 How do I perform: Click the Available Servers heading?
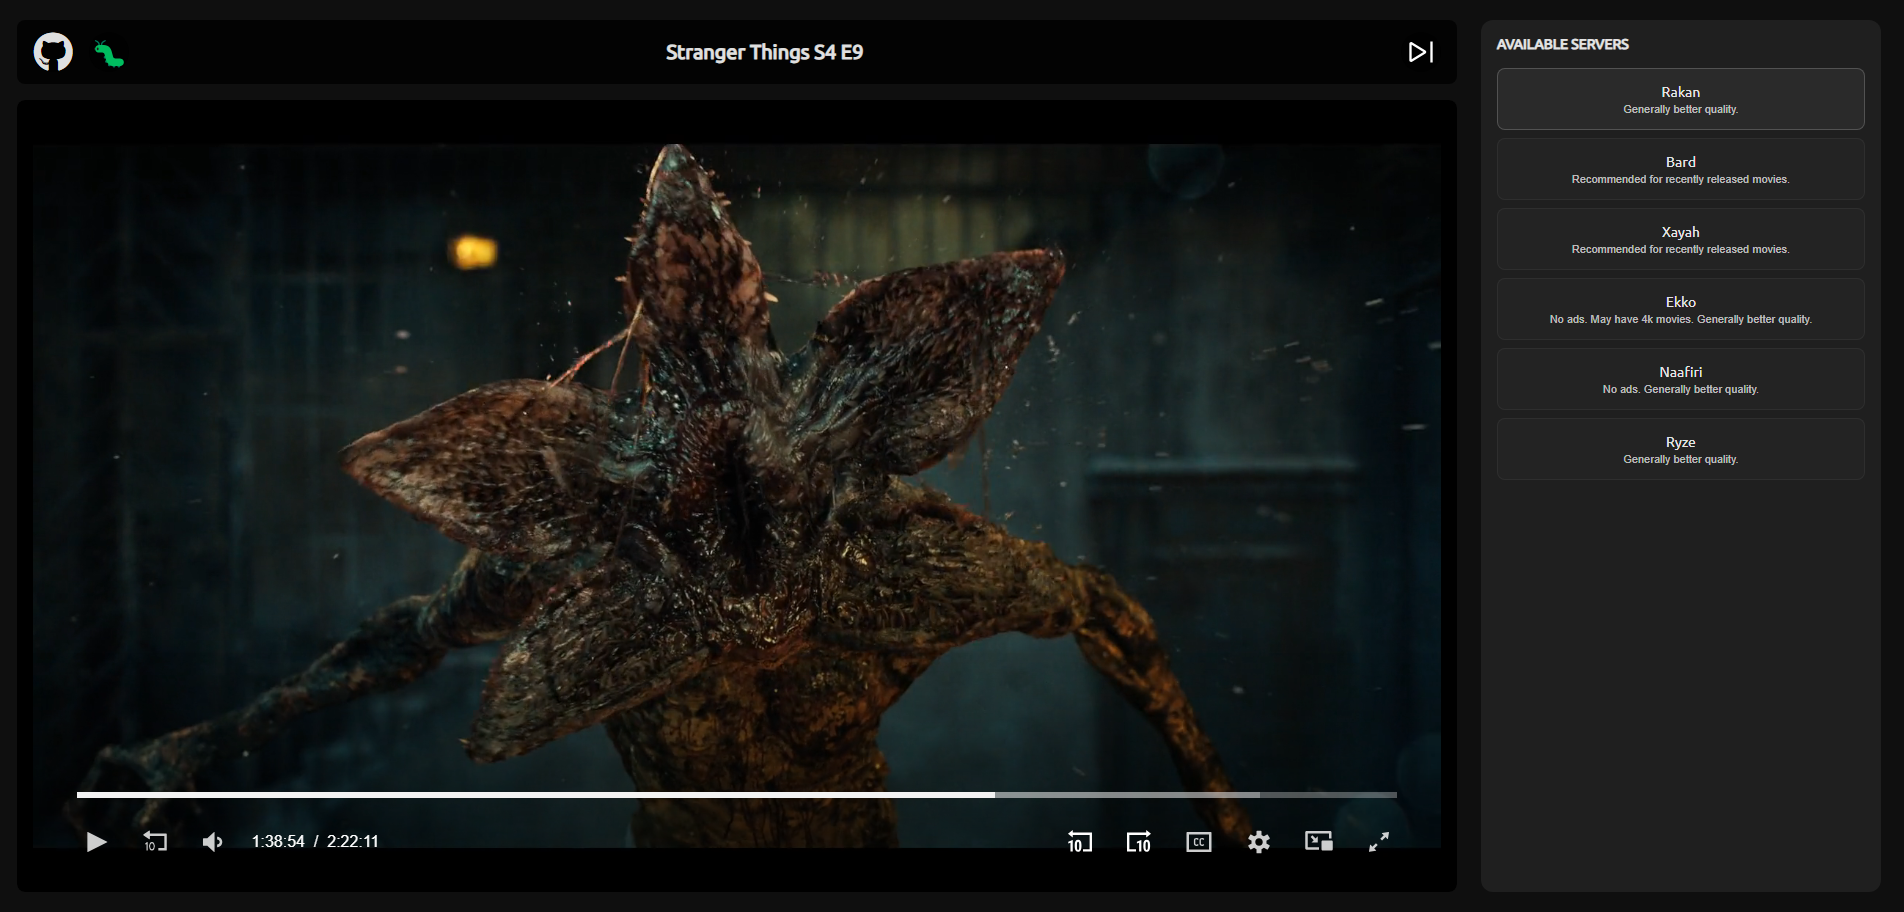tap(1562, 44)
